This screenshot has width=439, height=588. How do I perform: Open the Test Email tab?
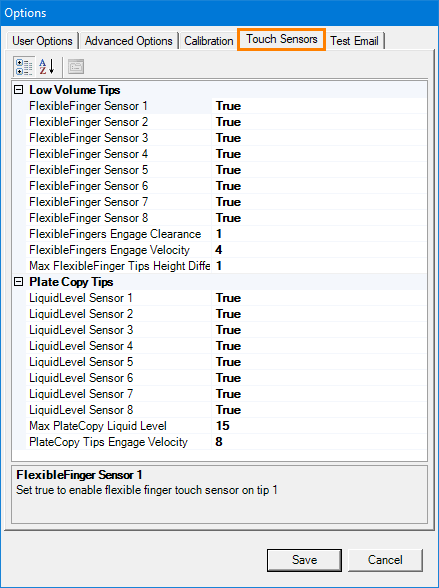[354, 40]
